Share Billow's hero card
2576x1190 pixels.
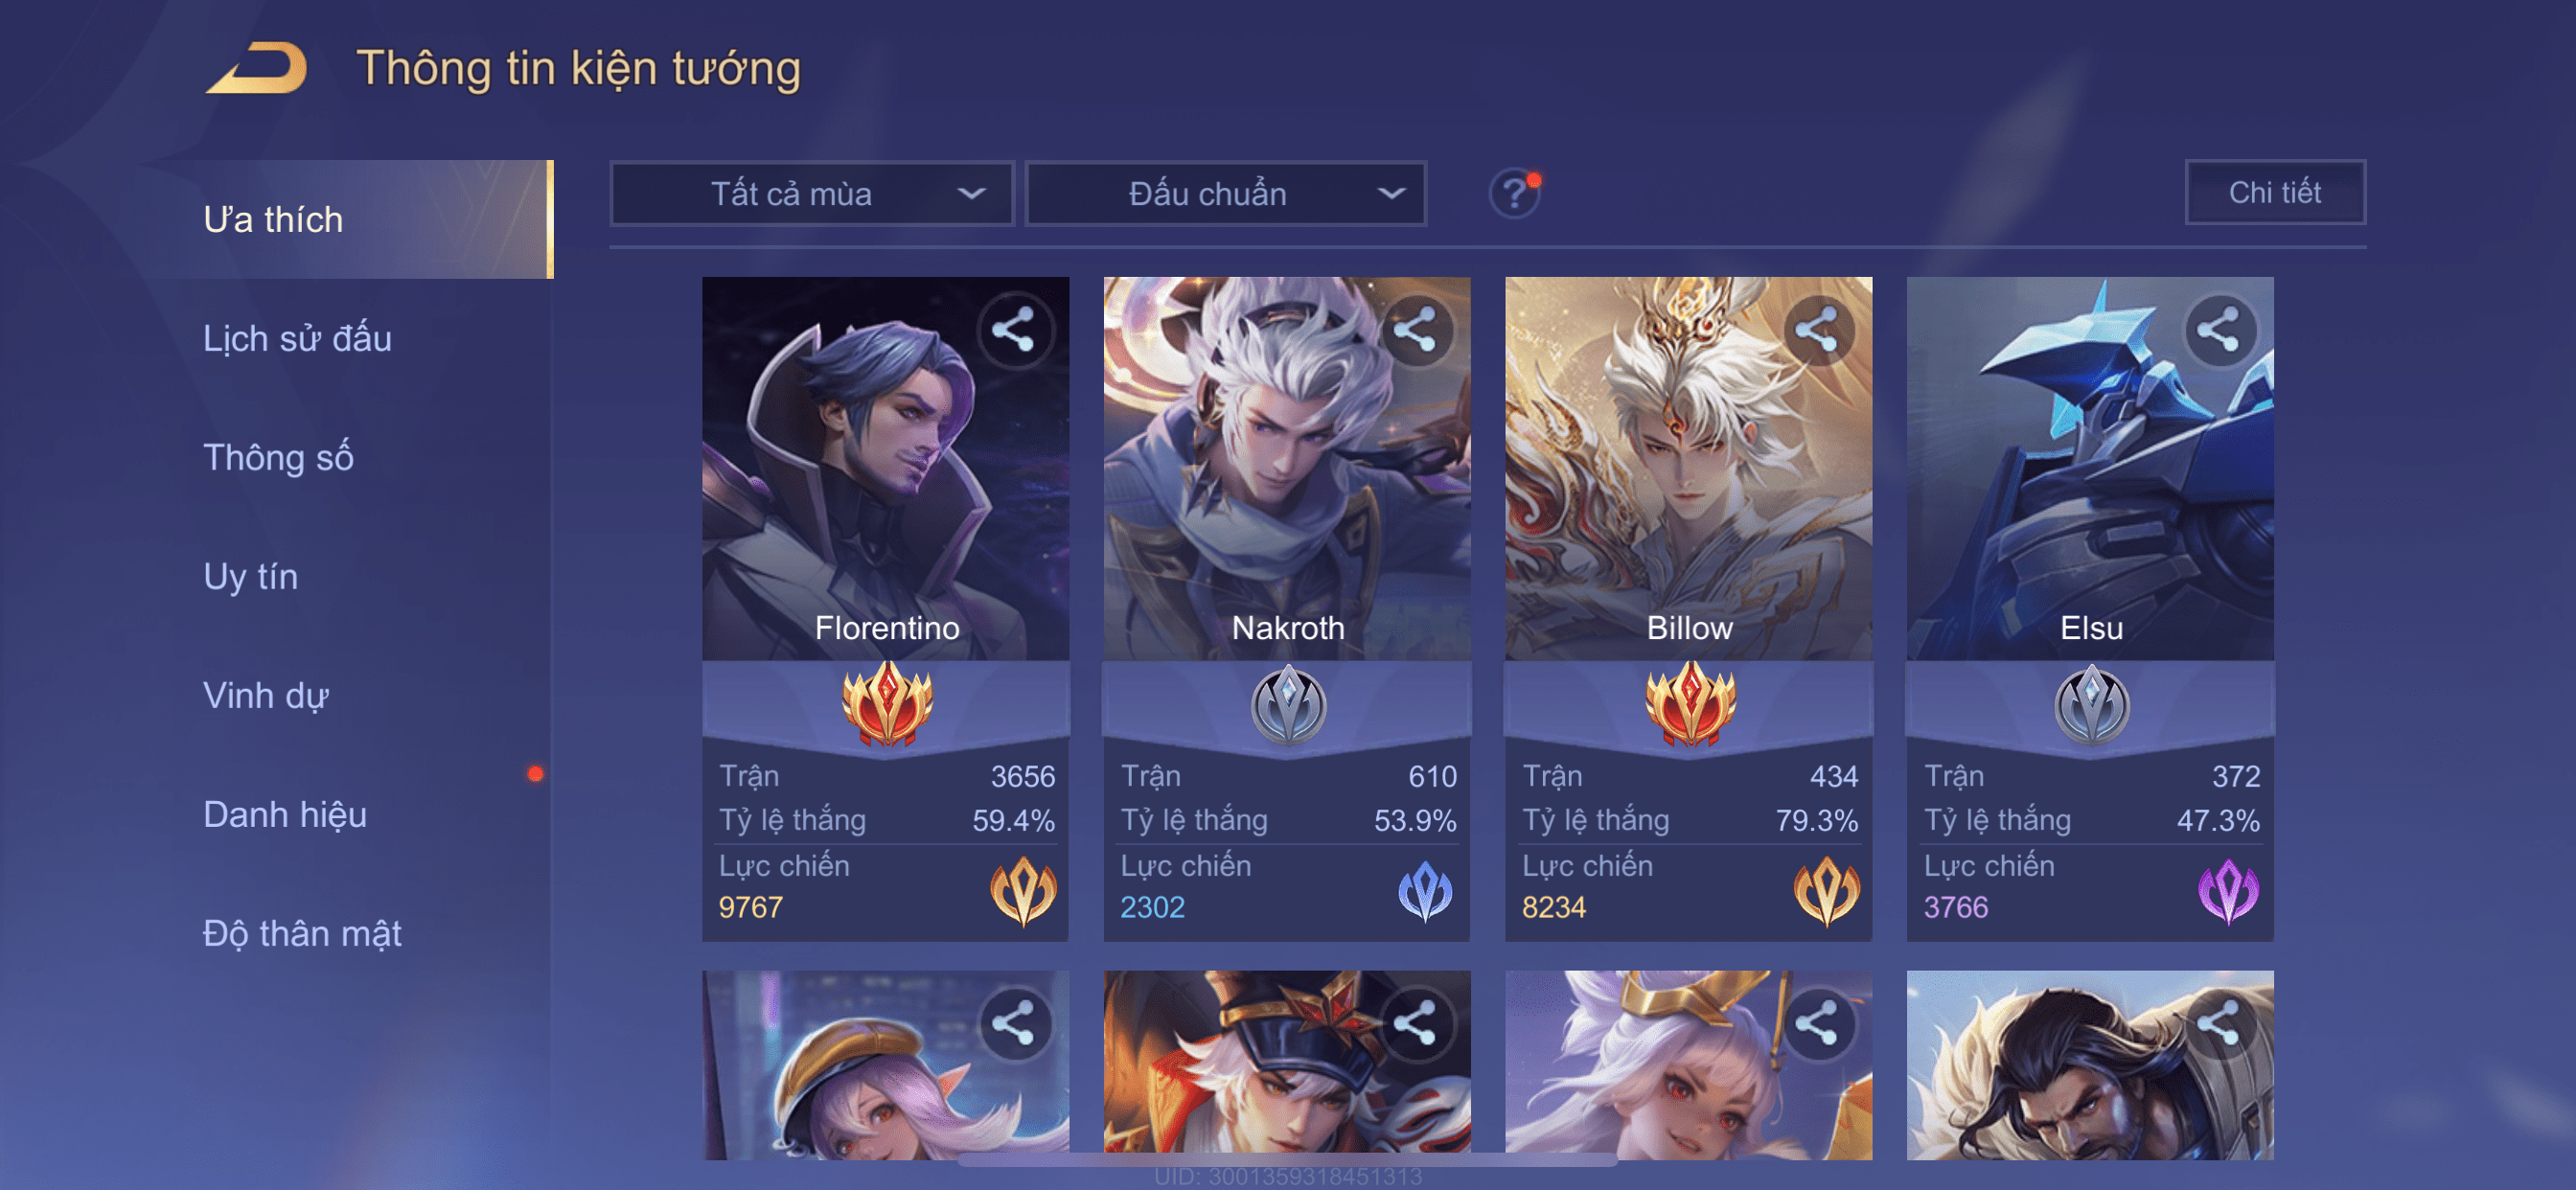click(x=1818, y=330)
